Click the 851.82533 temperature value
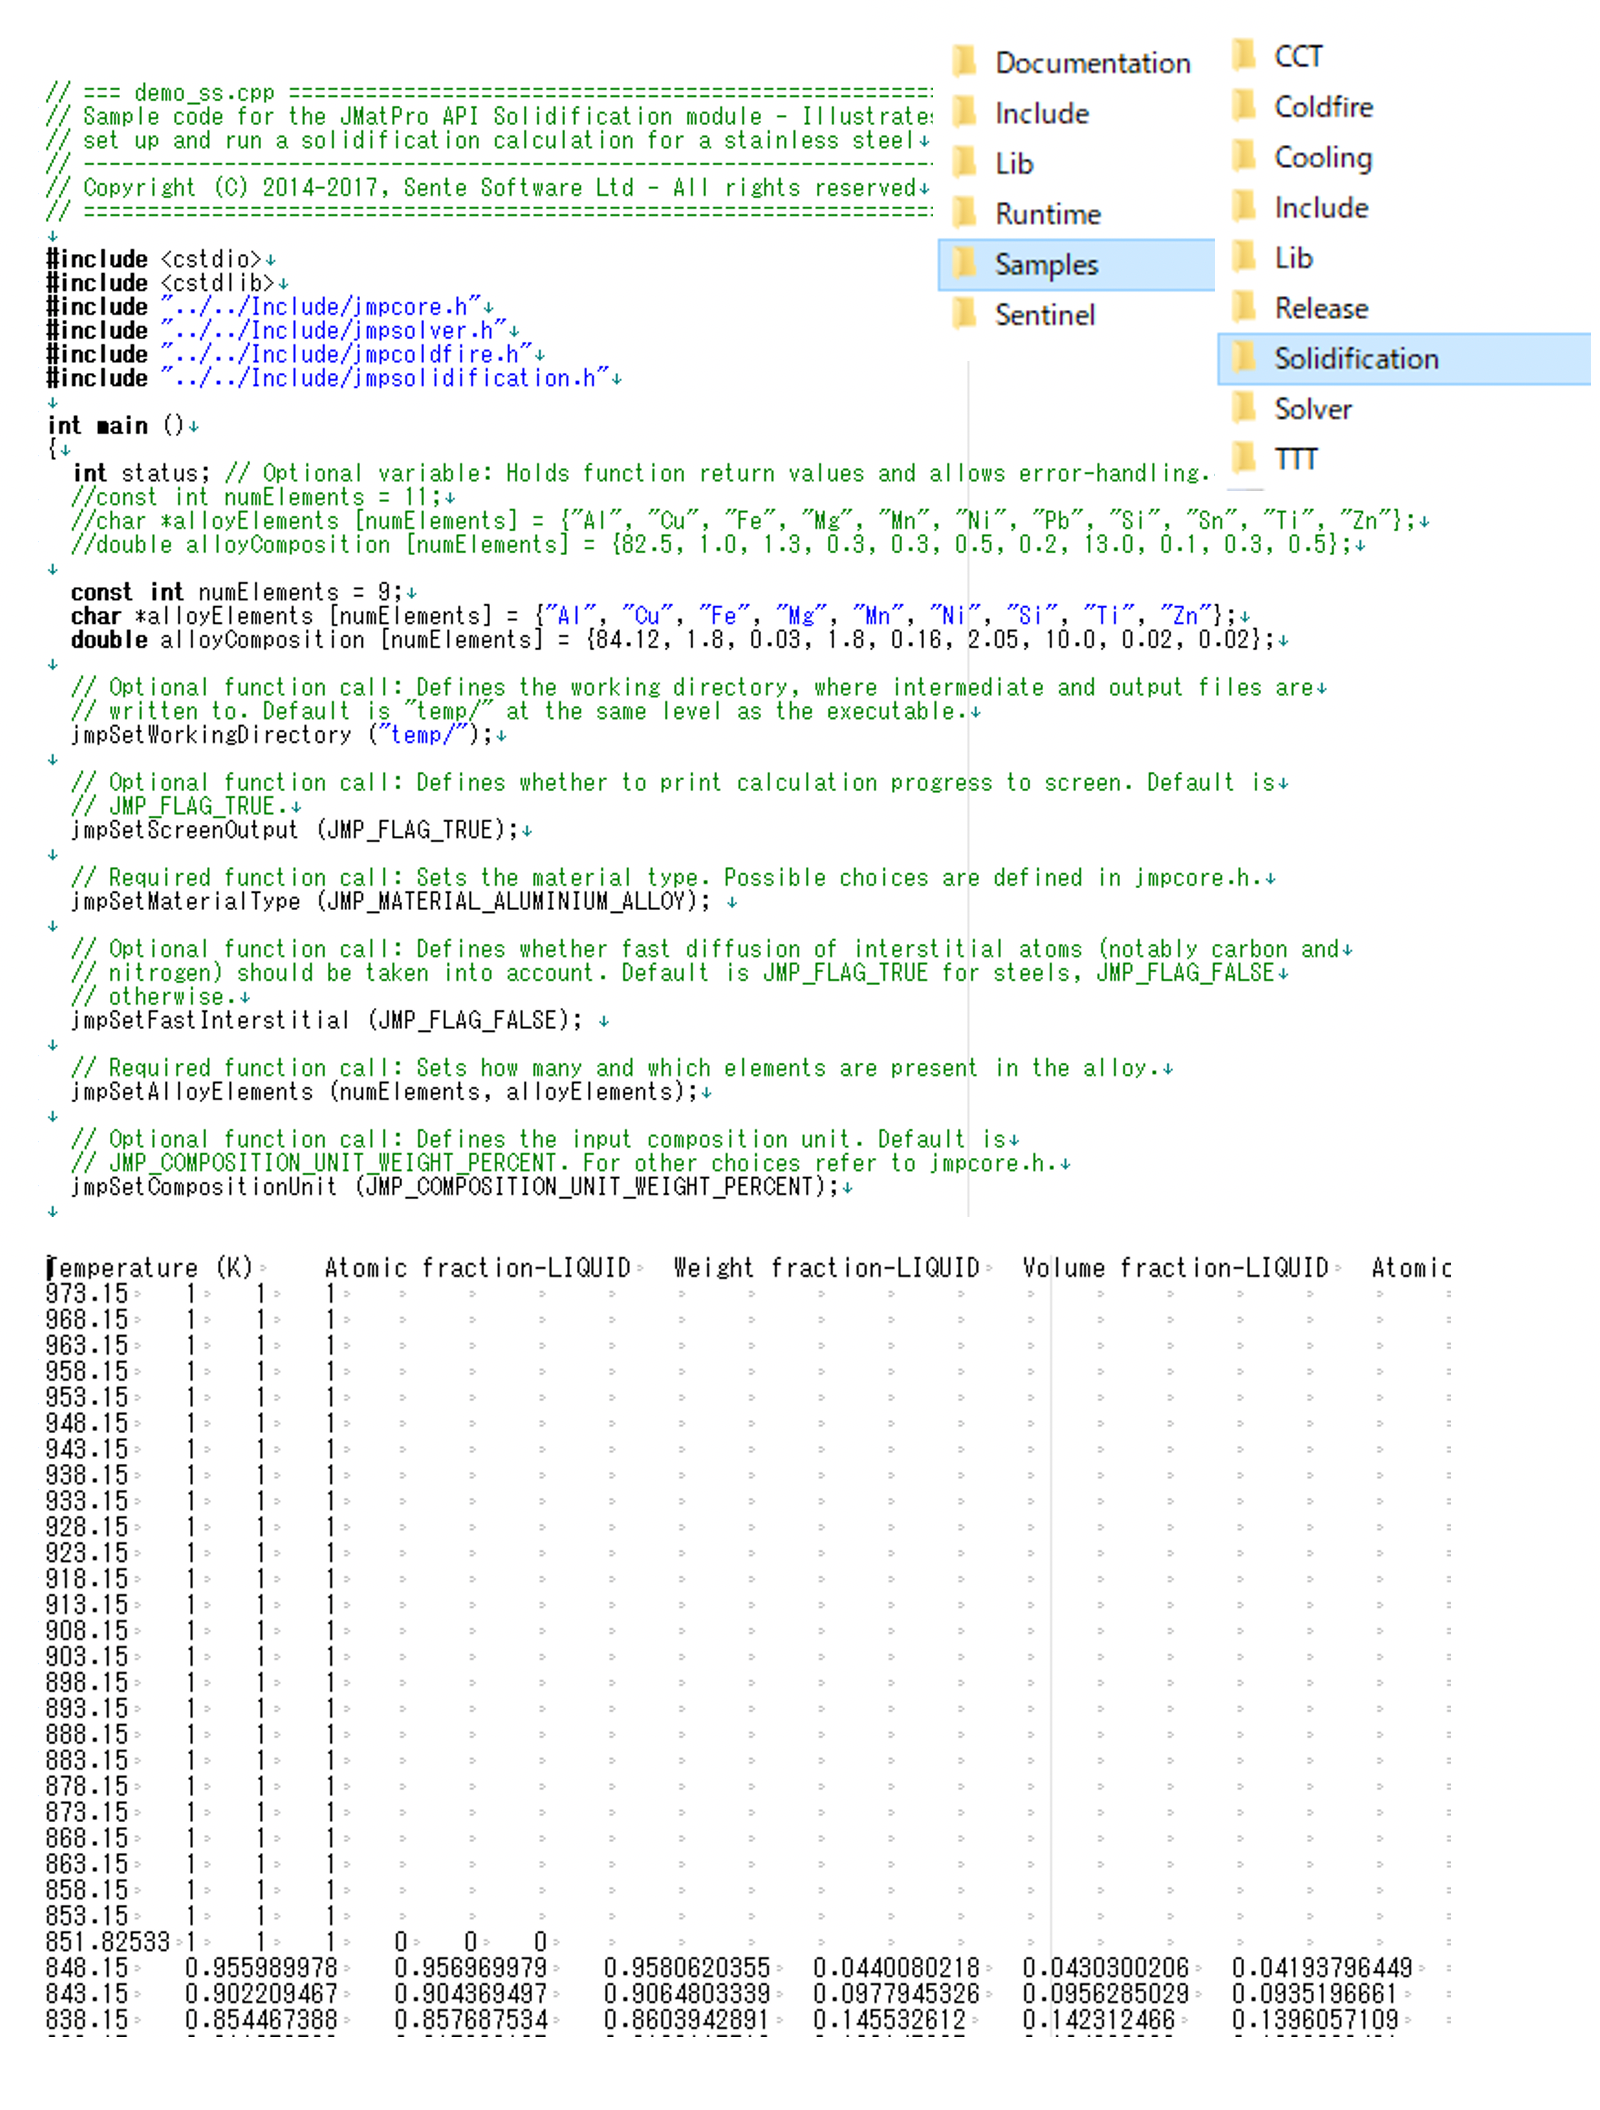The width and height of the screenshot is (1600, 2110). (108, 1943)
